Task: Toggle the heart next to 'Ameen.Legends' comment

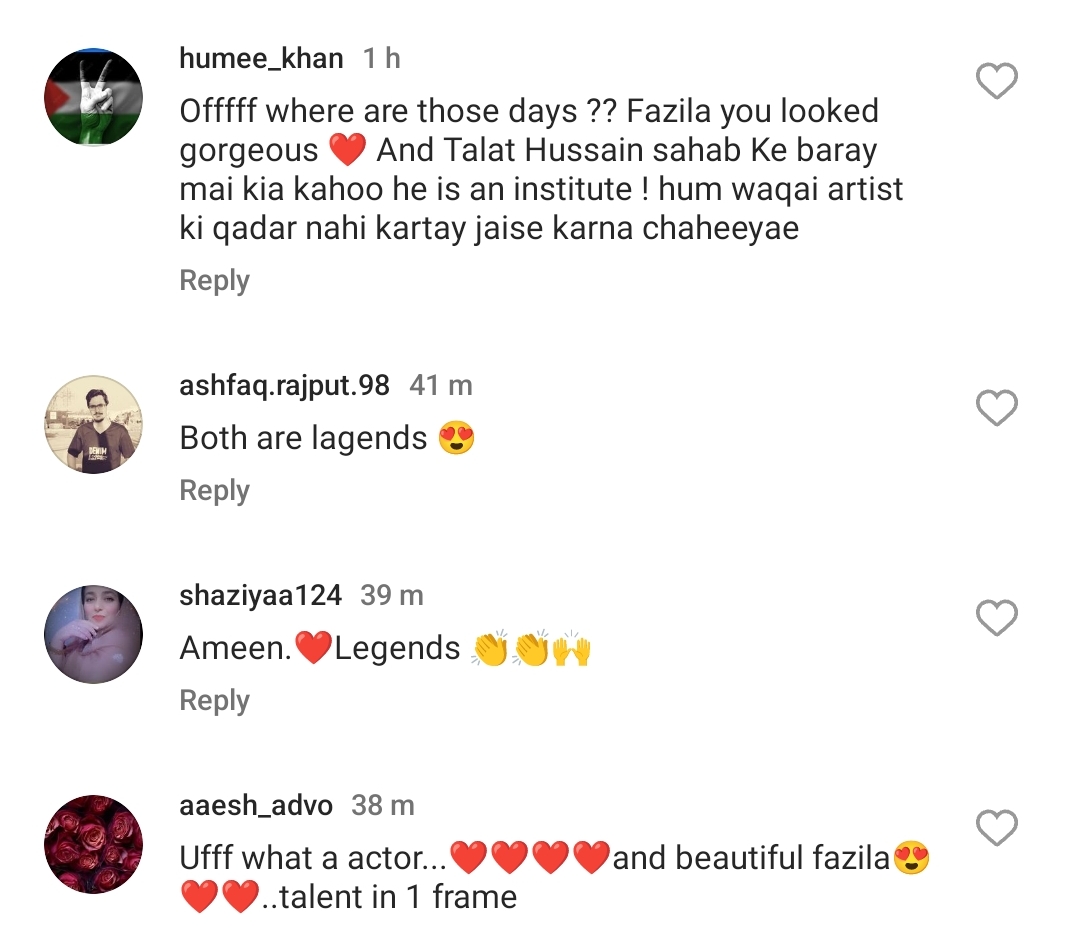Action: [x=996, y=618]
